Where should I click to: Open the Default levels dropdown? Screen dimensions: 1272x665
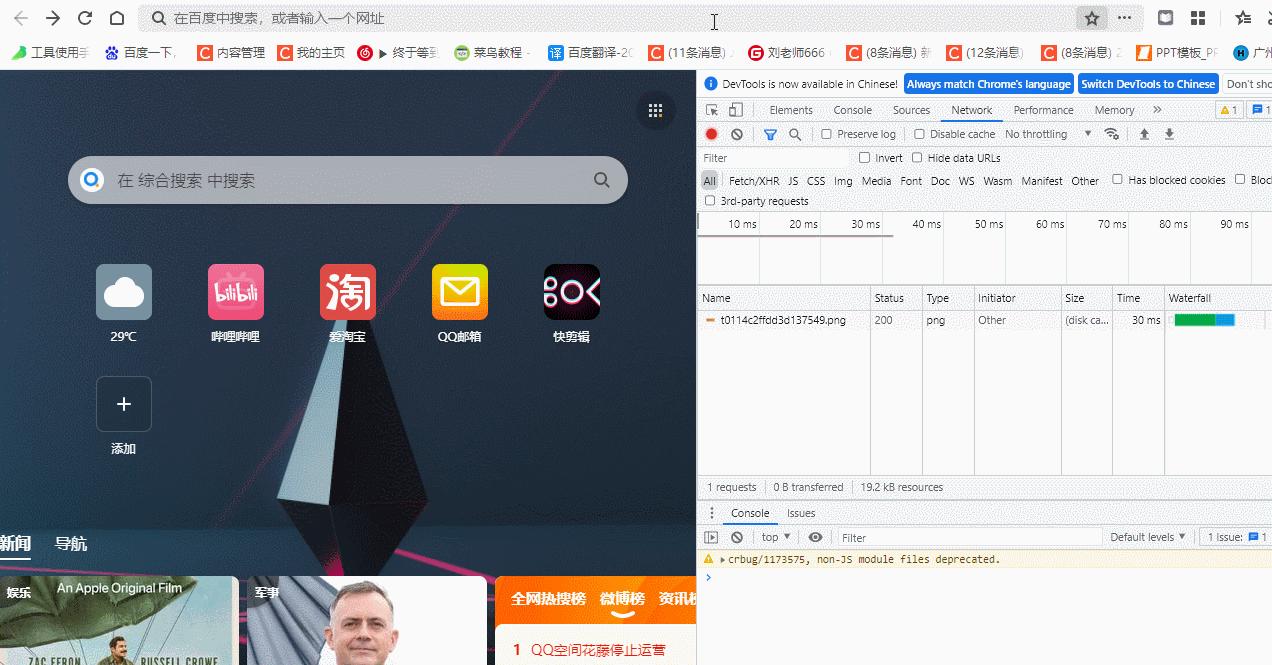click(1147, 537)
